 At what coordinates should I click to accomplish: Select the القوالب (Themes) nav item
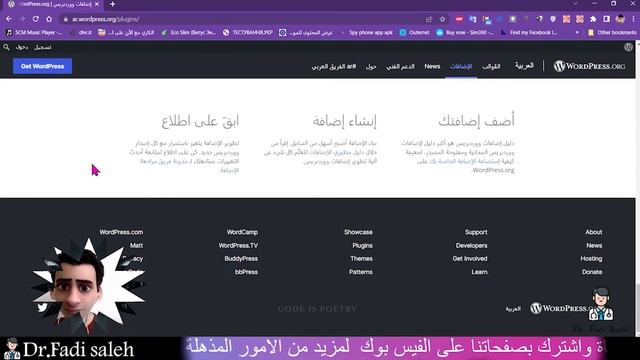tap(491, 66)
